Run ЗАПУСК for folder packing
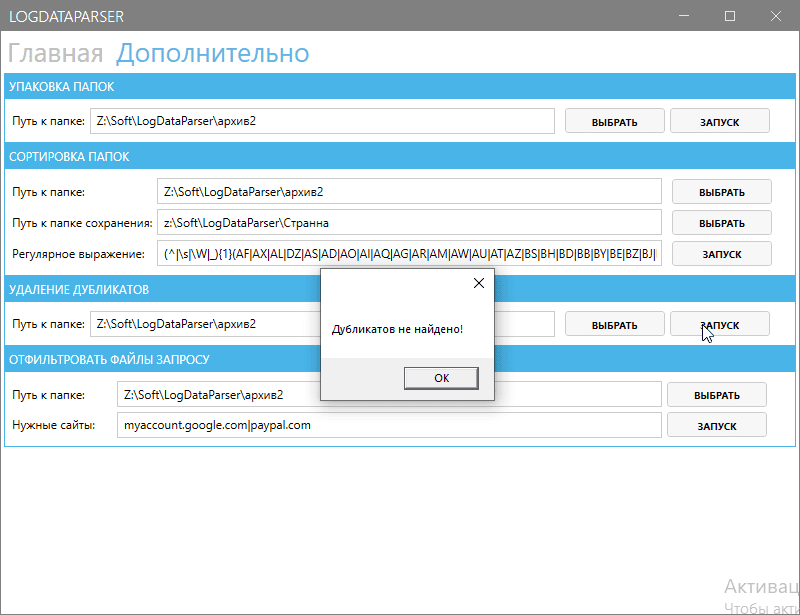800x615 pixels. [x=719, y=120]
